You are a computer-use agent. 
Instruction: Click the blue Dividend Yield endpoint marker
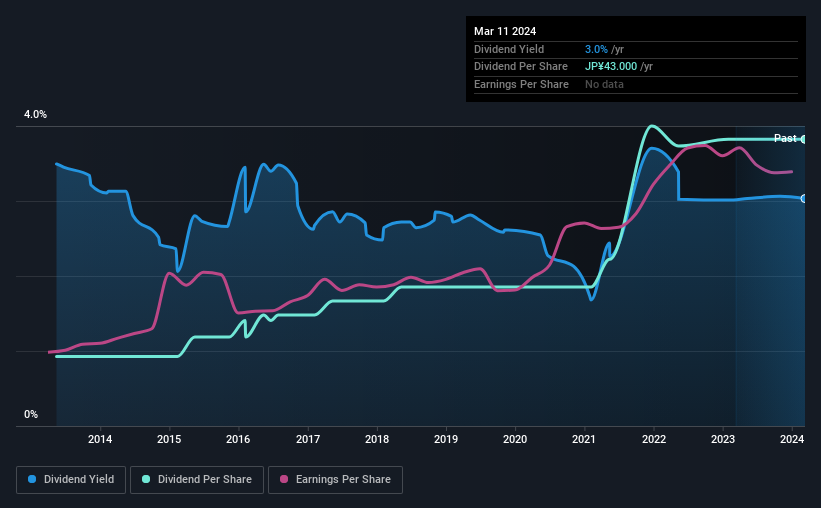pos(803,198)
